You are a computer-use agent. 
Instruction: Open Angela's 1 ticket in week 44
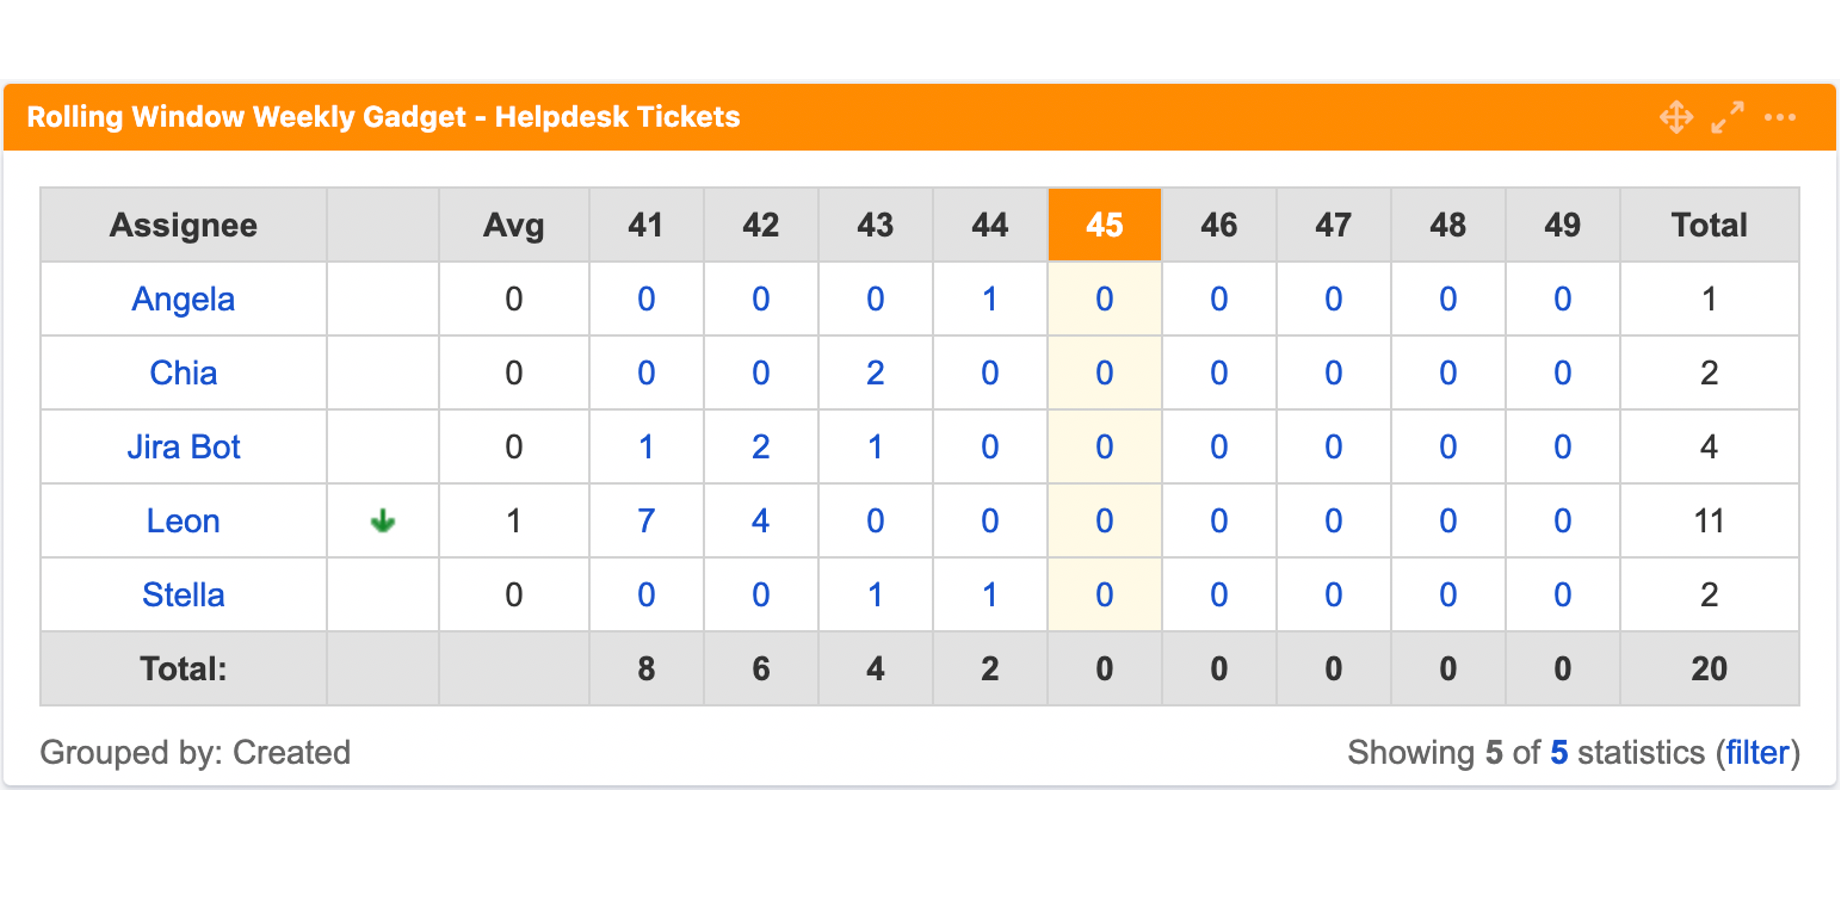coord(989,299)
